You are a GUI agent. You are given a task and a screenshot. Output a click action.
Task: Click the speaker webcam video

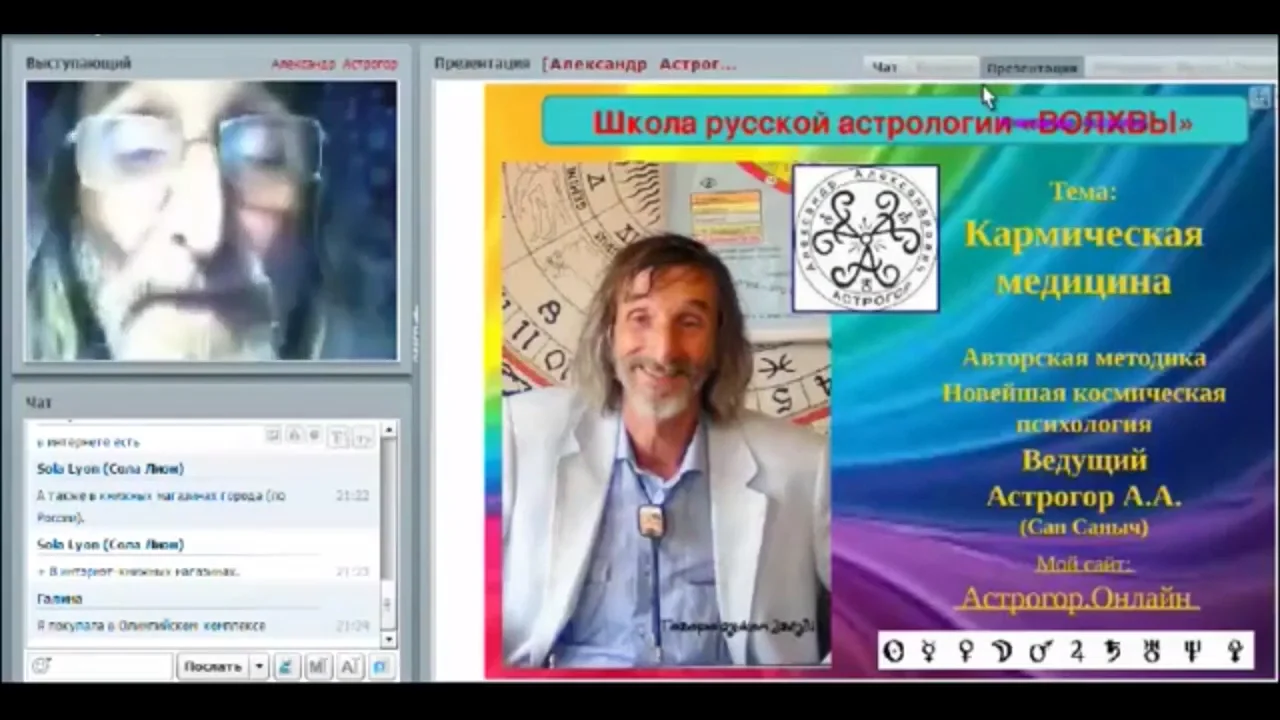click(x=211, y=220)
